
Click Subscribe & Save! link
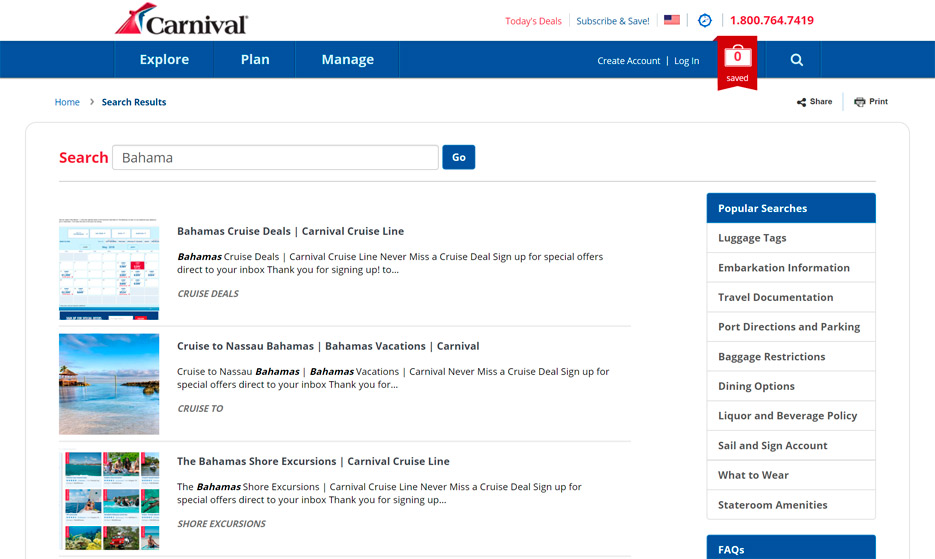(x=612, y=21)
